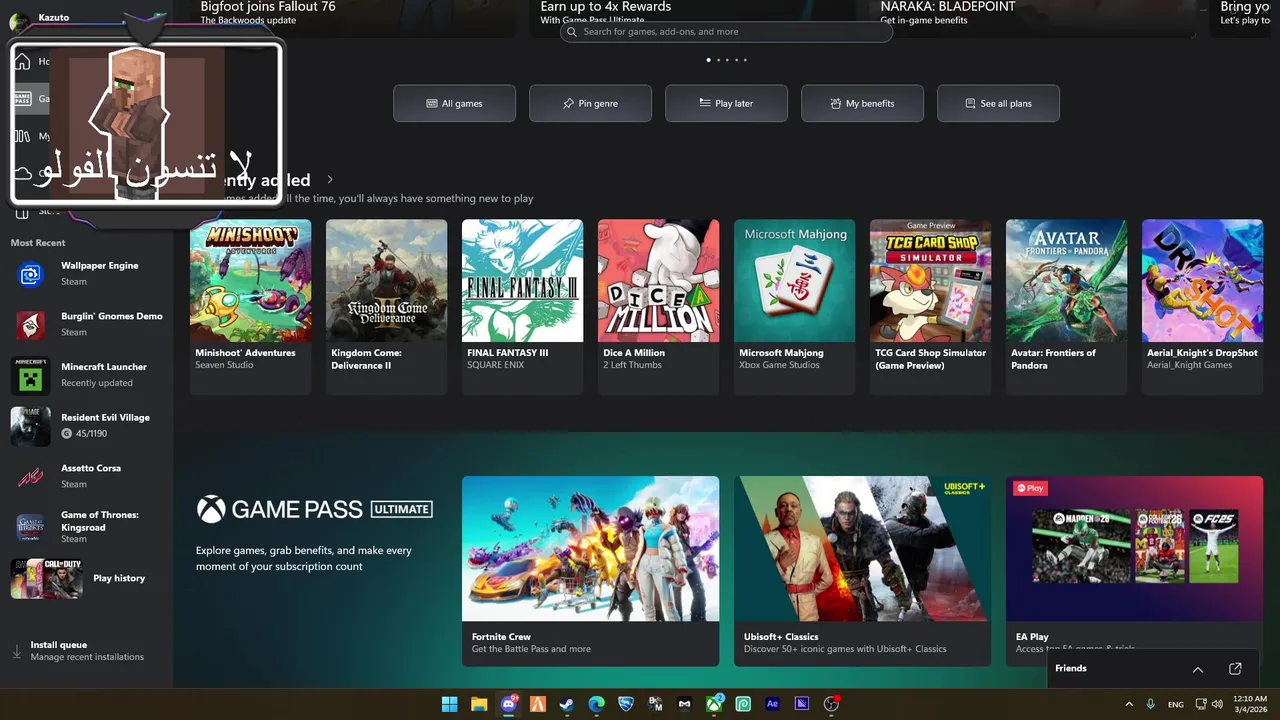Open Microsoft Edge from the taskbar
Viewport: 1280px width, 720px height.
596,704
